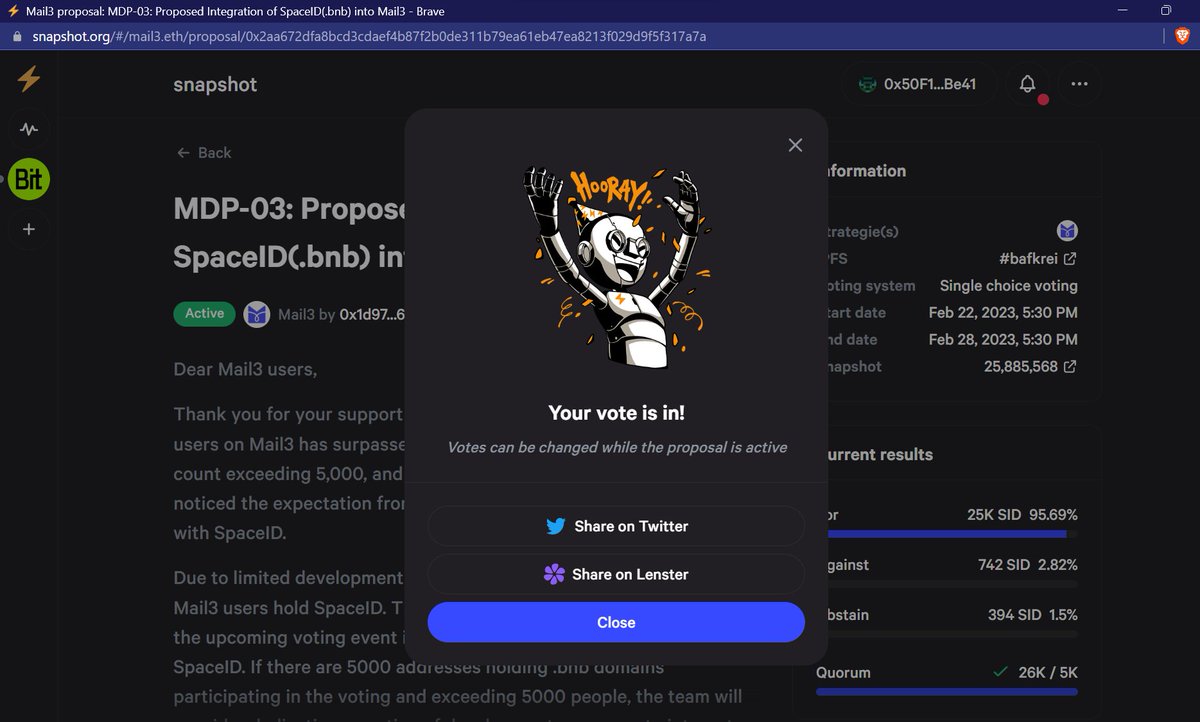Click the Brave shield icon in address bar
1200x722 pixels.
(1182, 35)
